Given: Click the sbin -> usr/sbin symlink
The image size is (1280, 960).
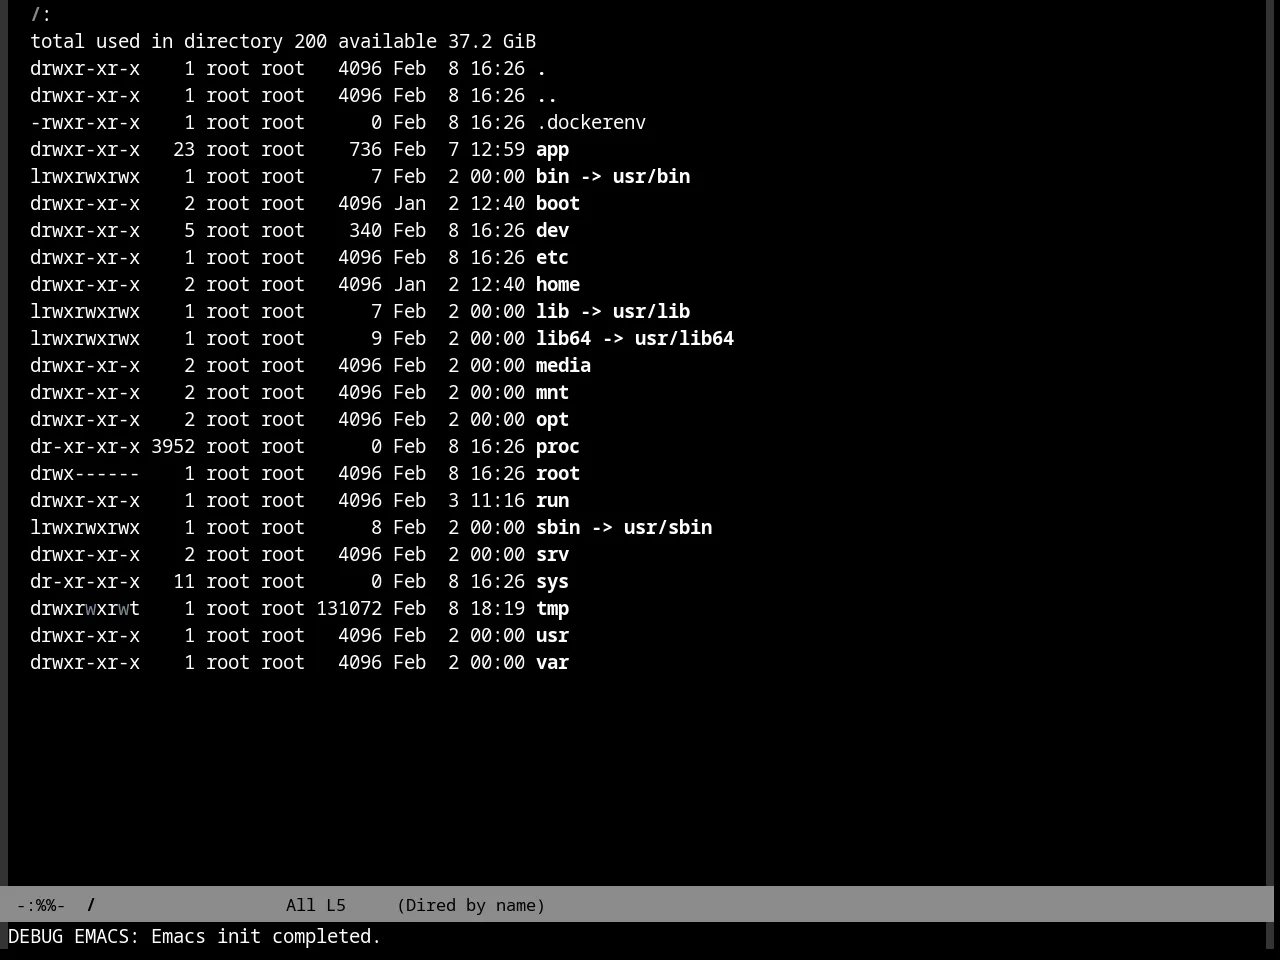Looking at the screenshot, I should pyautogui.click(x=624, y=528).
